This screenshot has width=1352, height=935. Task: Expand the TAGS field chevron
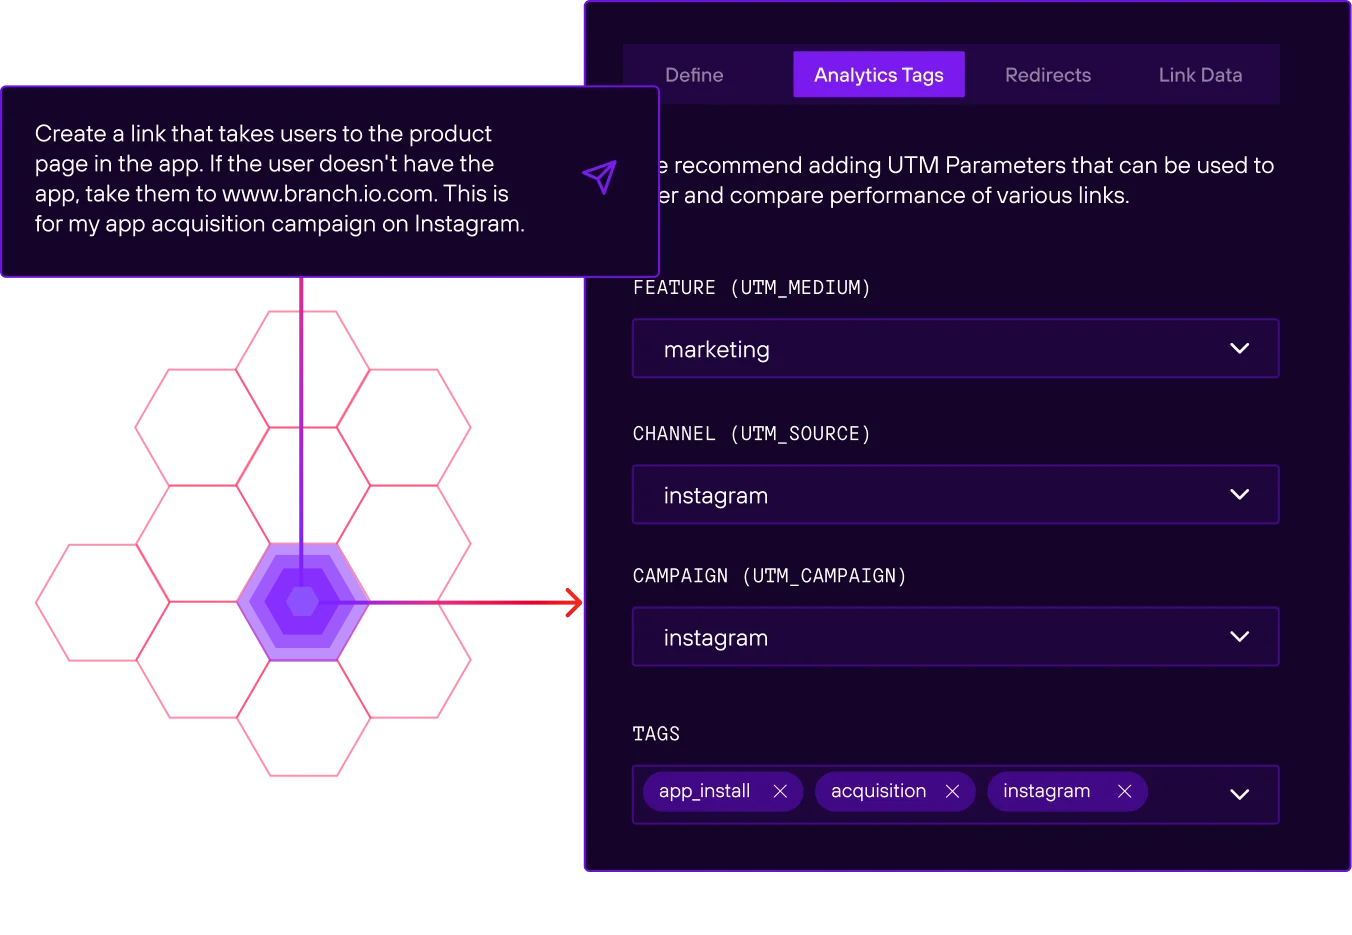1239,794
